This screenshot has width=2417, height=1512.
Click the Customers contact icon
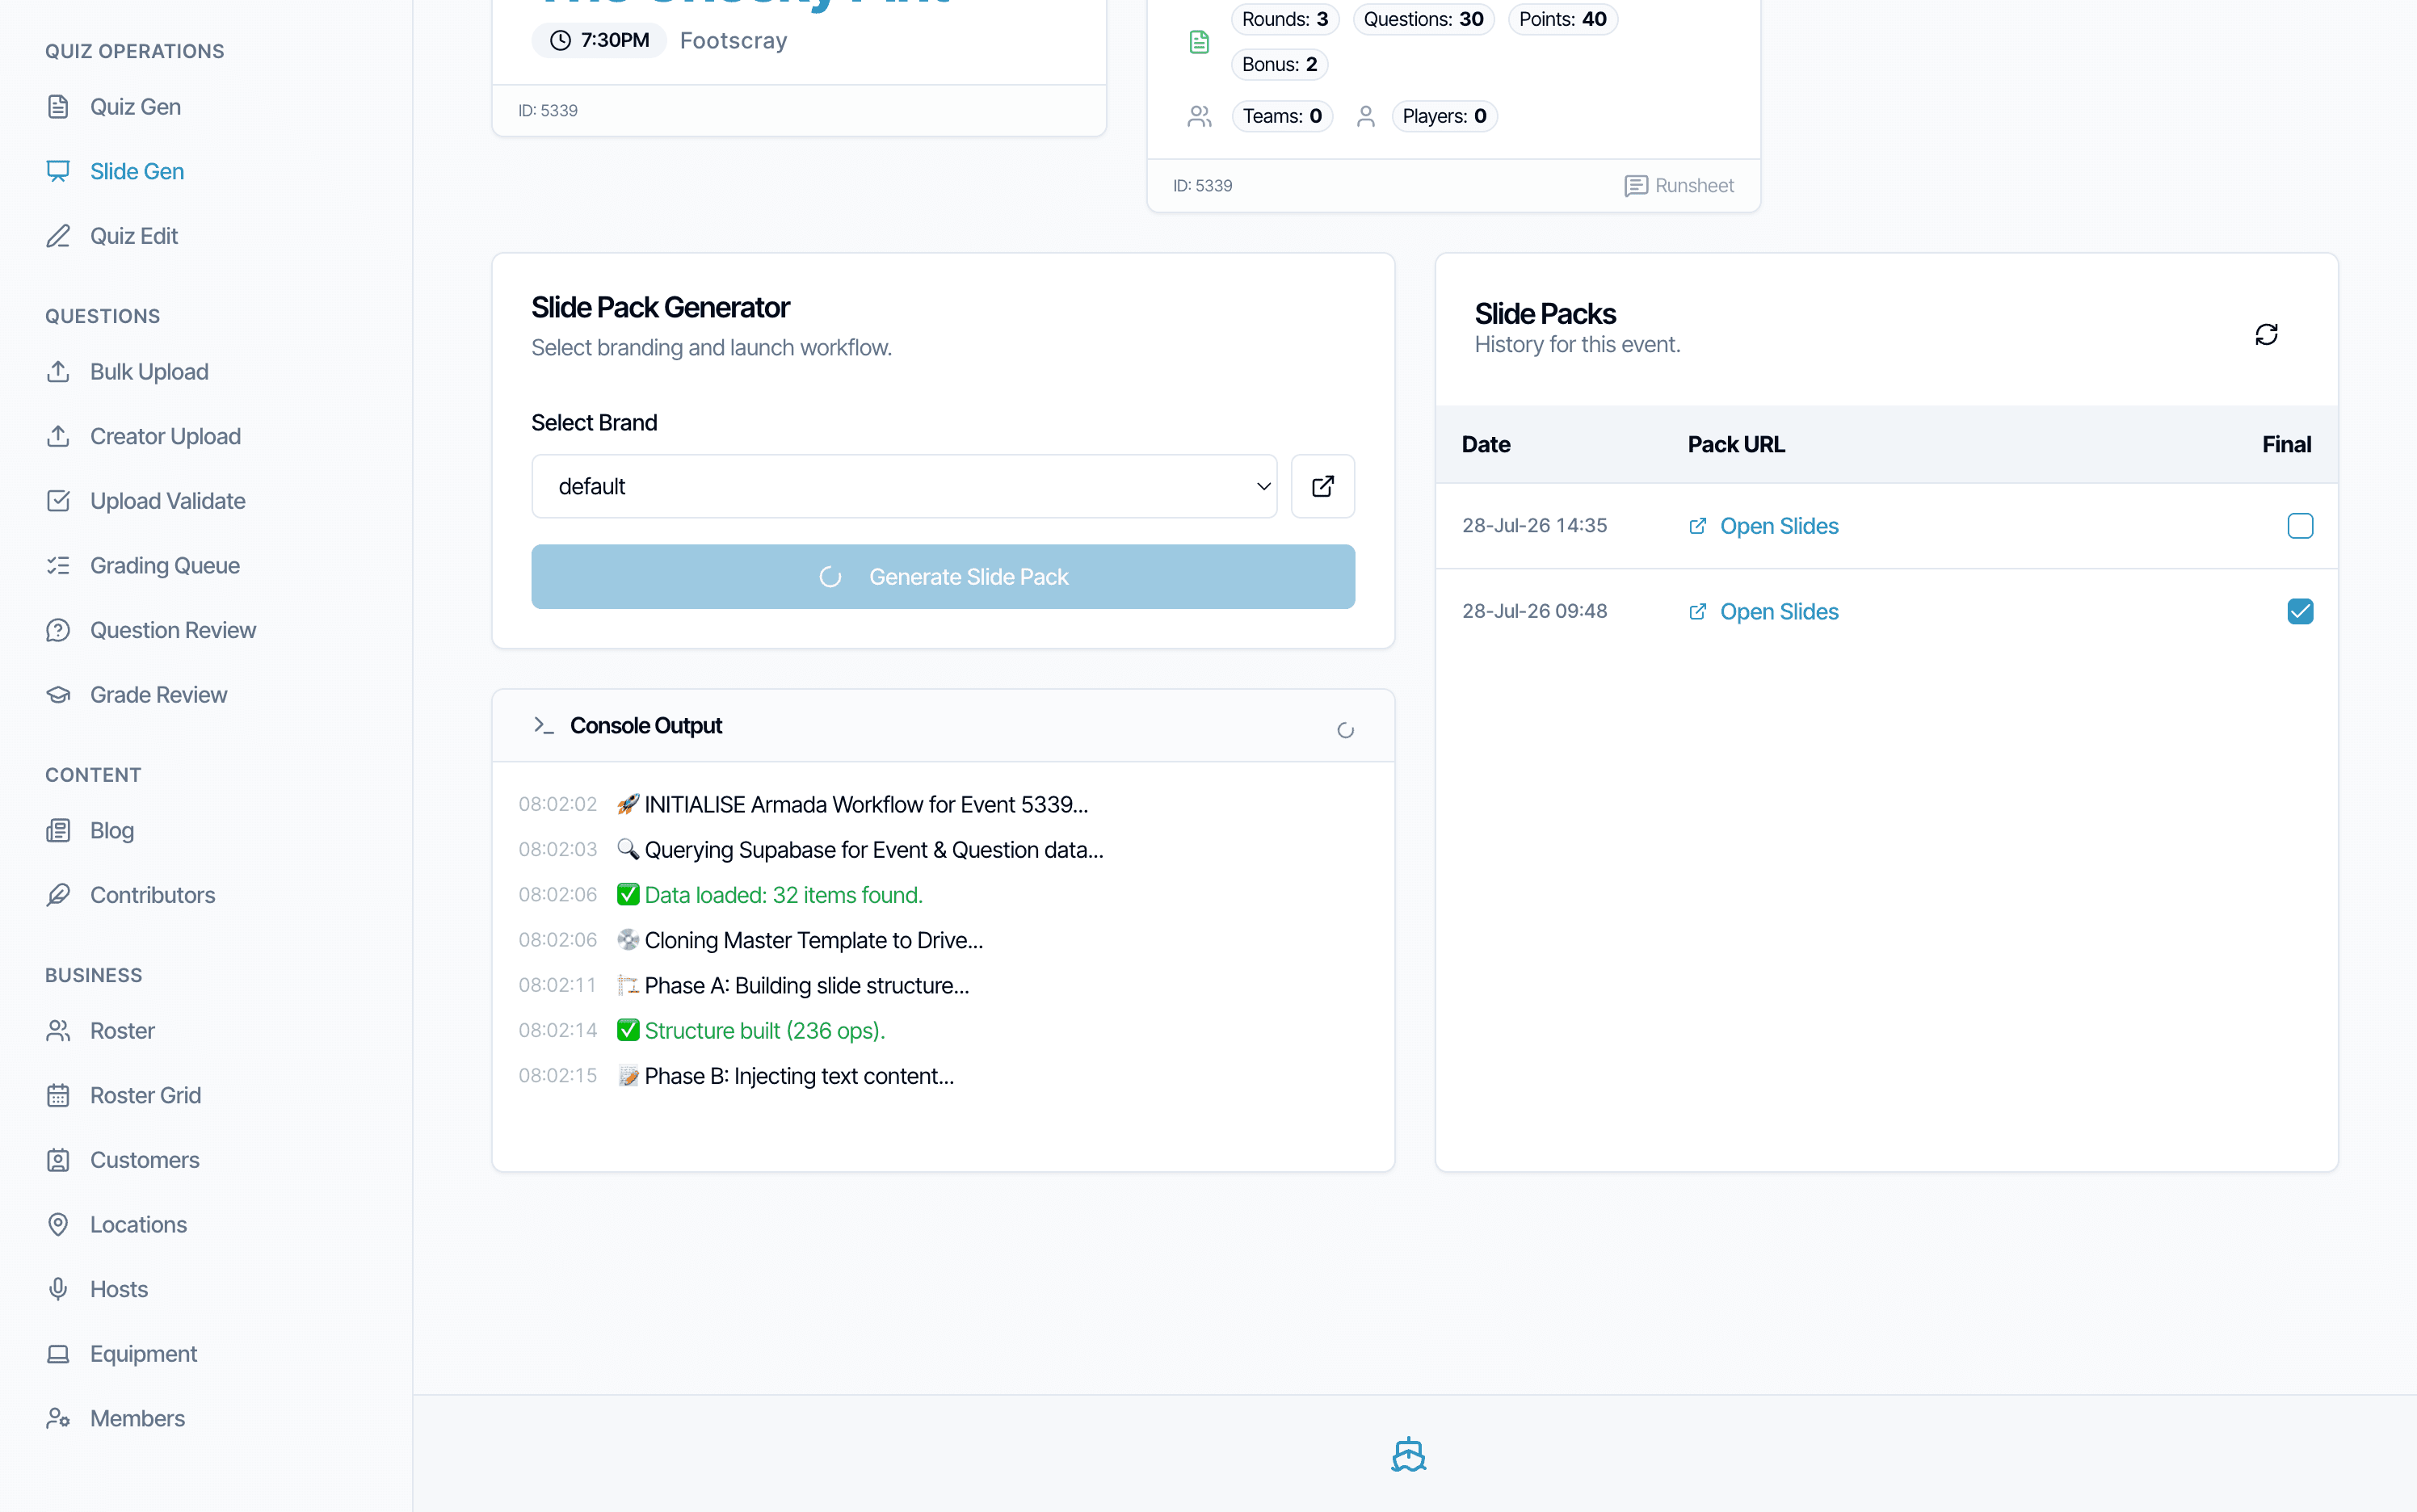click(58, 1160)
